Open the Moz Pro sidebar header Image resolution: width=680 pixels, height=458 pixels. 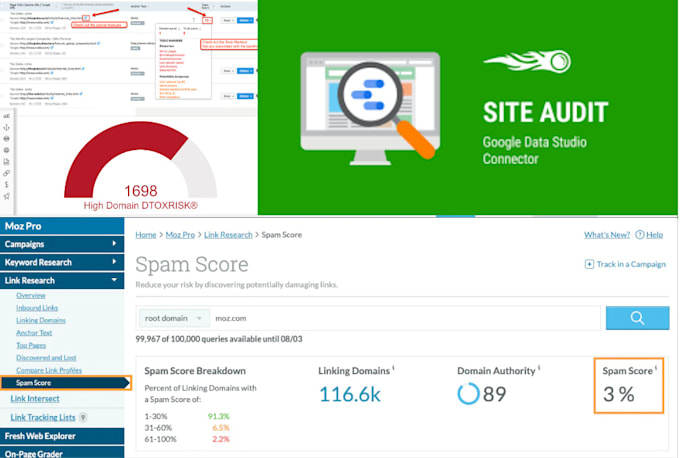(62, 226)
